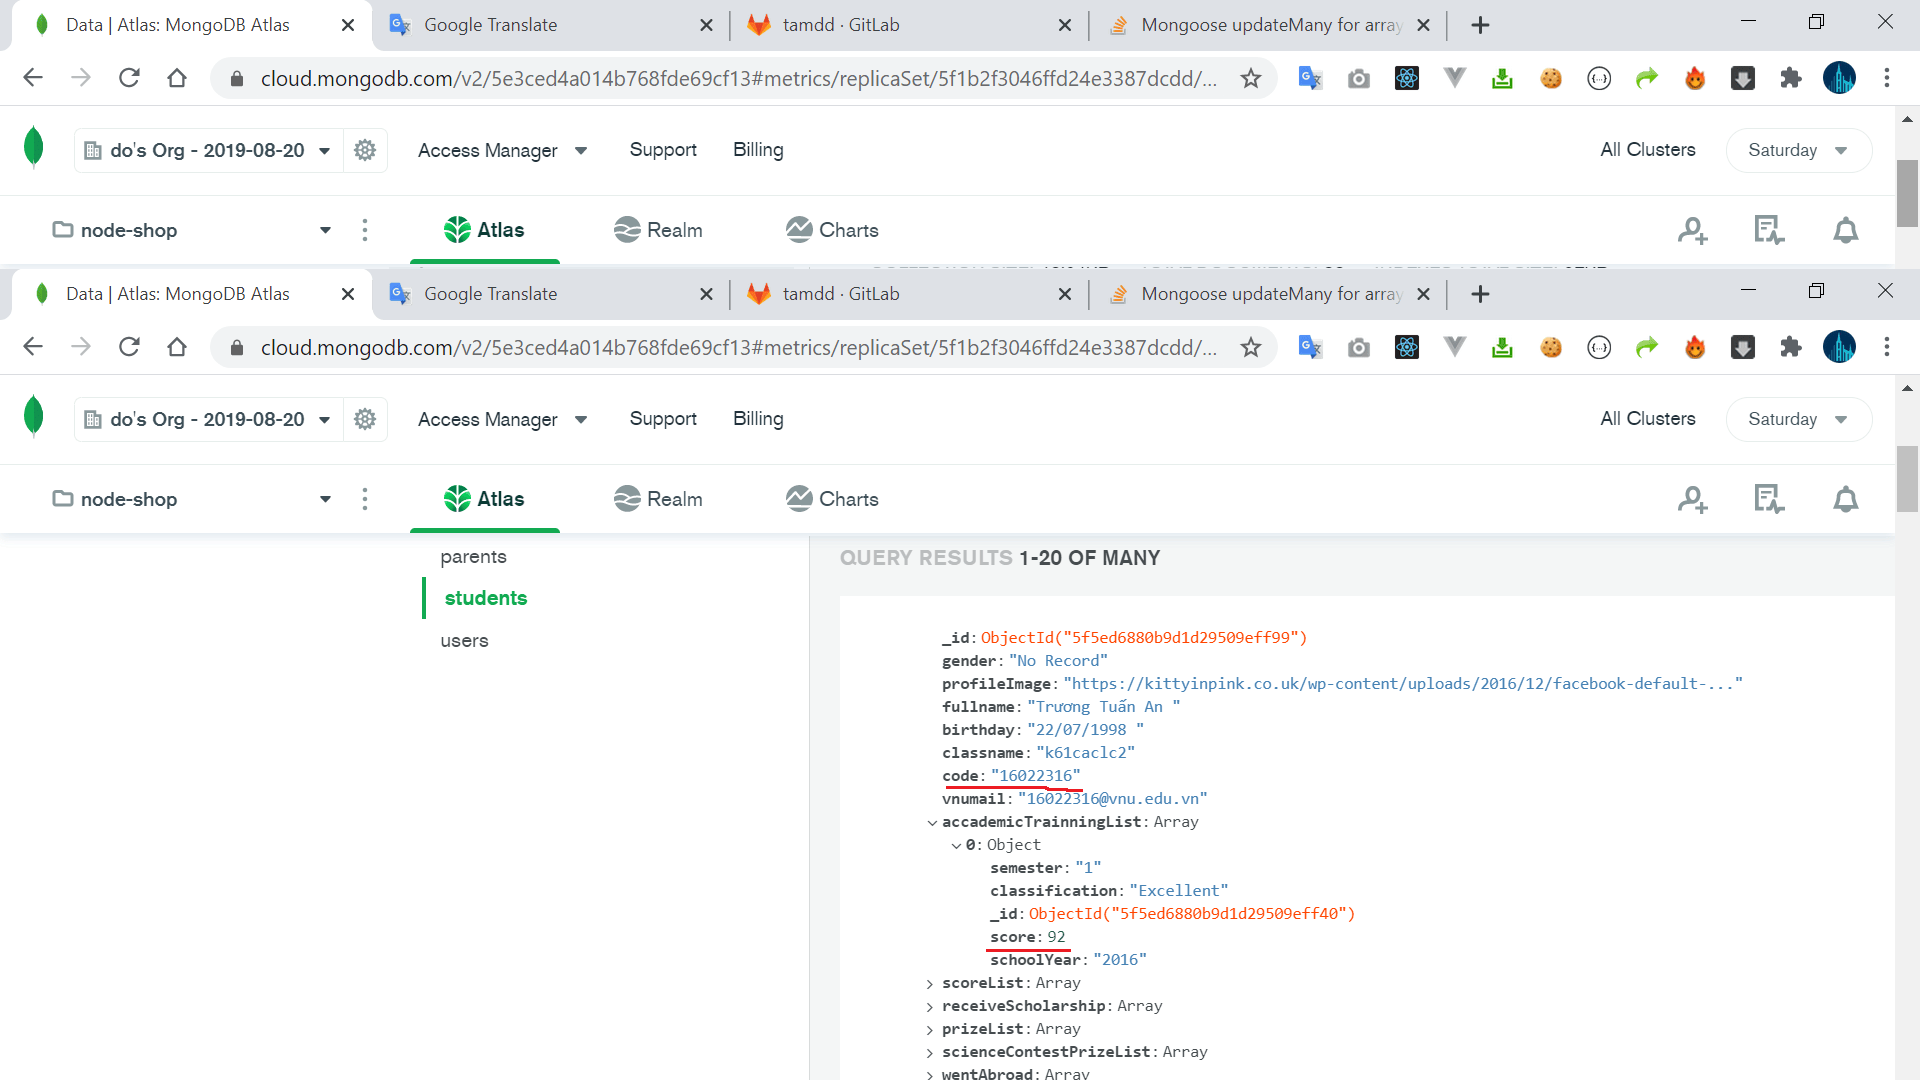Image resolution: width=1920 pixels, height=1080 pixels.
Task: Reload the page in lower browser window
Action: click(129, 347)
